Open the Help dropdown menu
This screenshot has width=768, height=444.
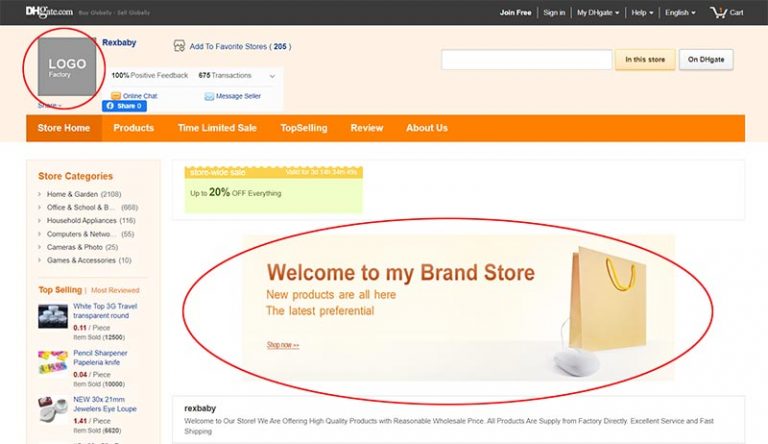(x=643, y=13)
